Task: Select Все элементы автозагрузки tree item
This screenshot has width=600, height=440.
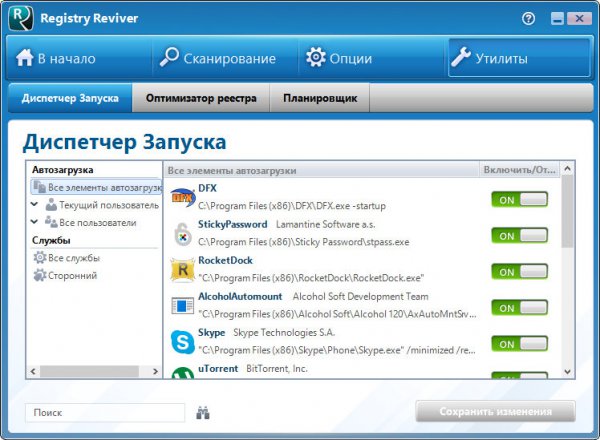Action: coord(96,187)
